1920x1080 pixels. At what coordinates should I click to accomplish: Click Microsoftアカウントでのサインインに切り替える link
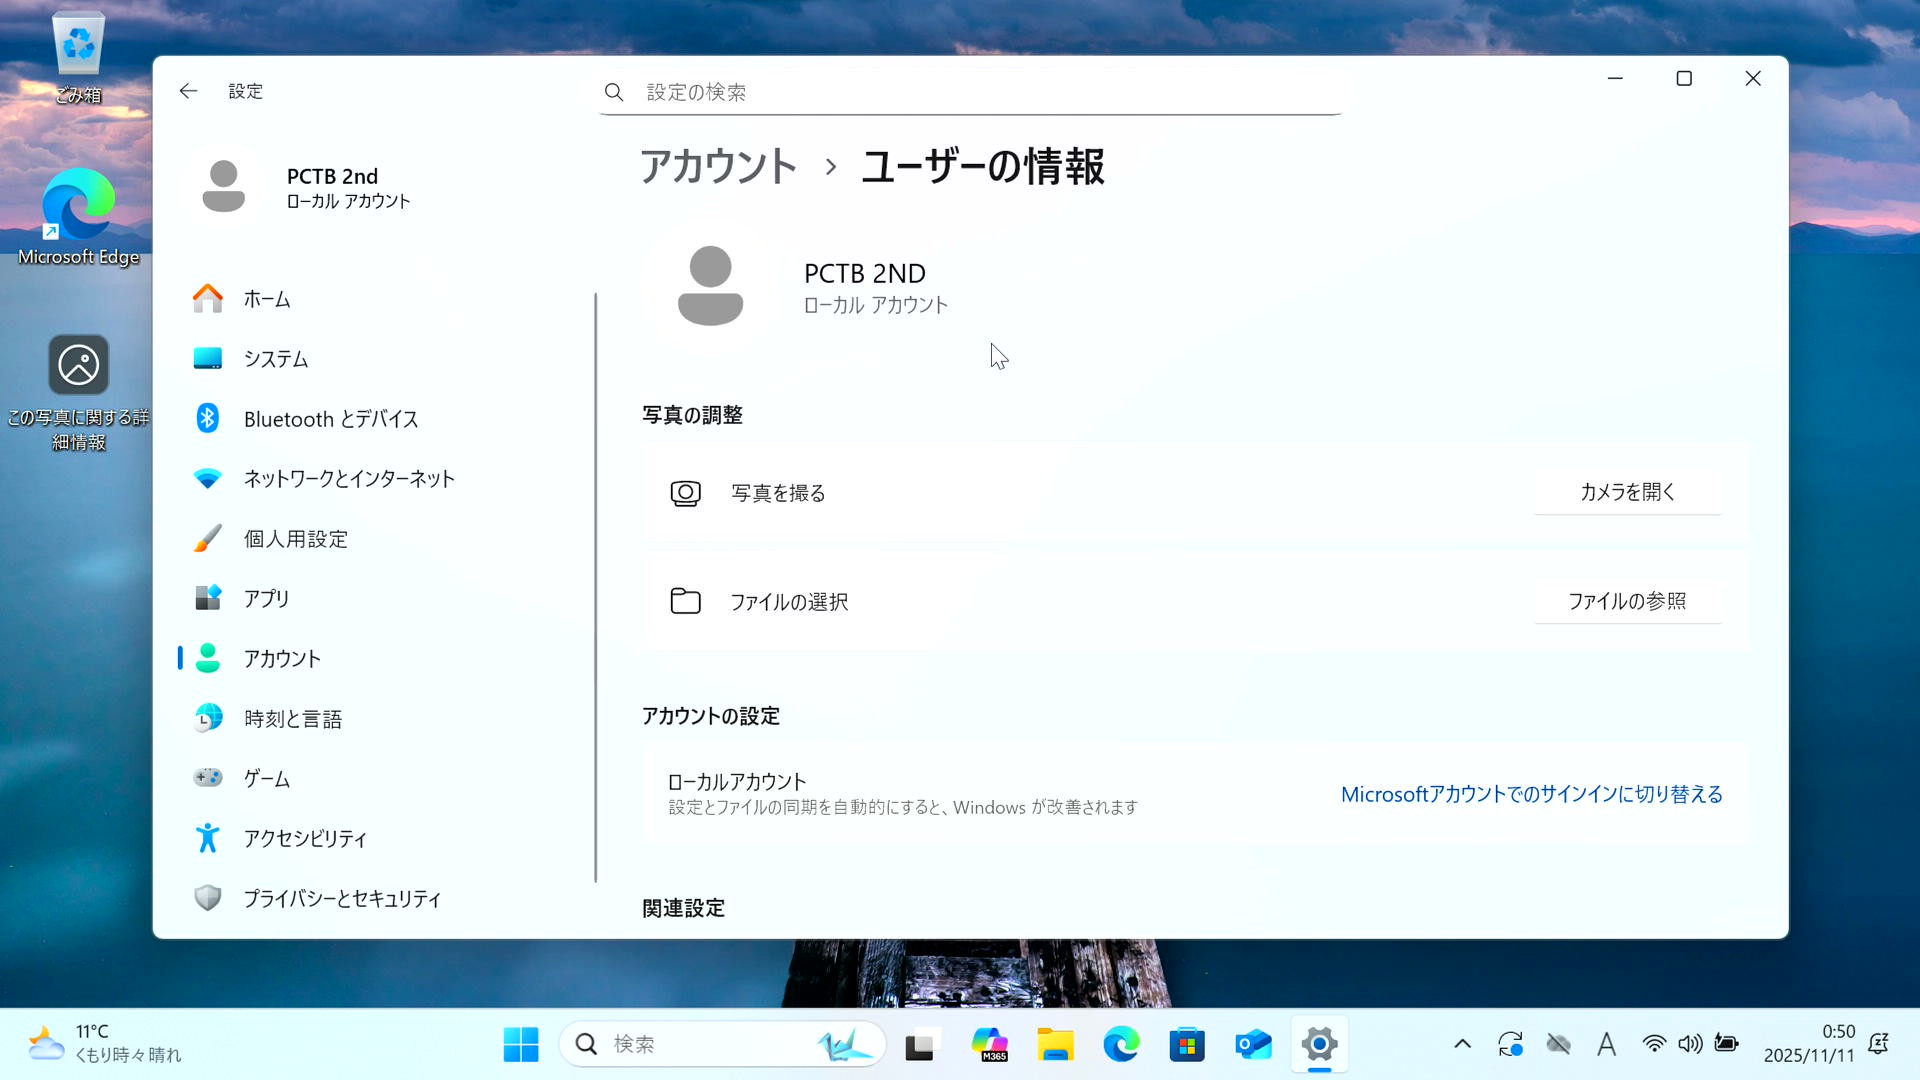[1531, 794]
